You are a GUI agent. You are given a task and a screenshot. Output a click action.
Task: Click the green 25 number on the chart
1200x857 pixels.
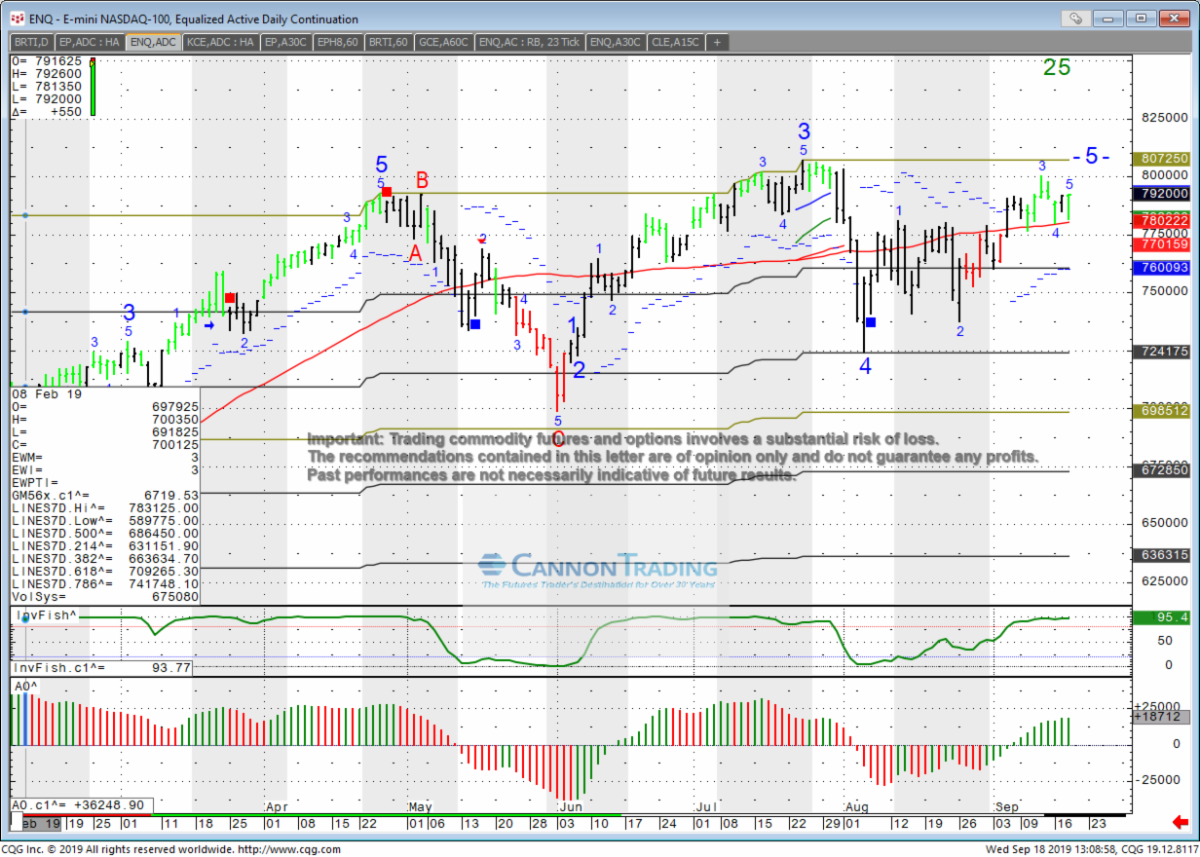1057,68
